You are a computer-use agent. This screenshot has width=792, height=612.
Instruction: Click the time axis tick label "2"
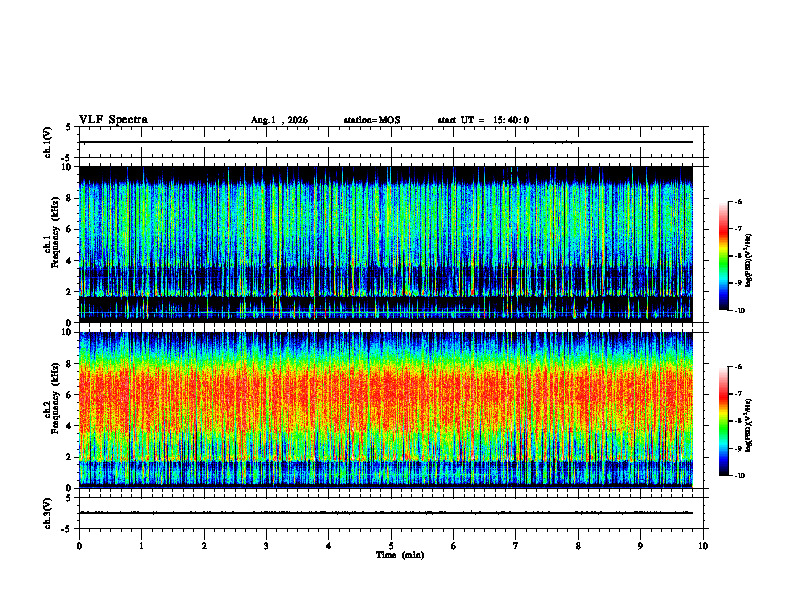point(204,546)
